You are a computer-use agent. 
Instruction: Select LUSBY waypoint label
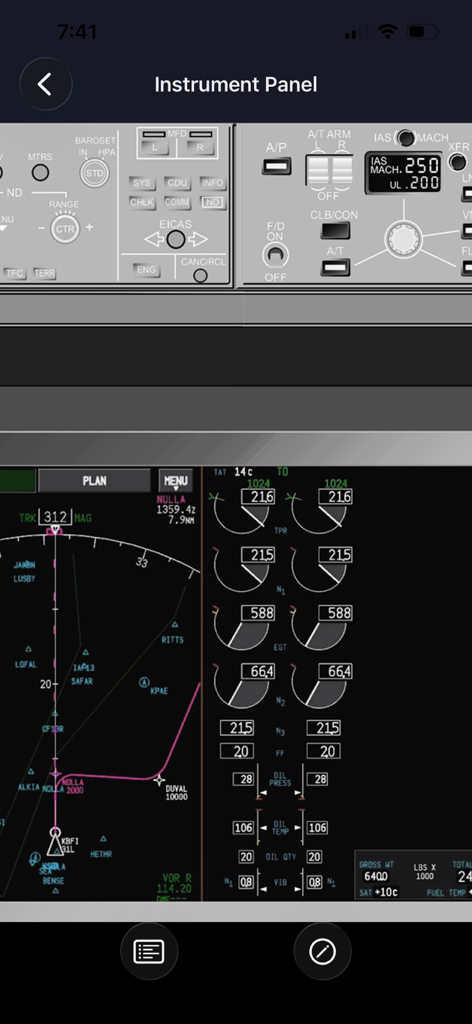[25, 579]
